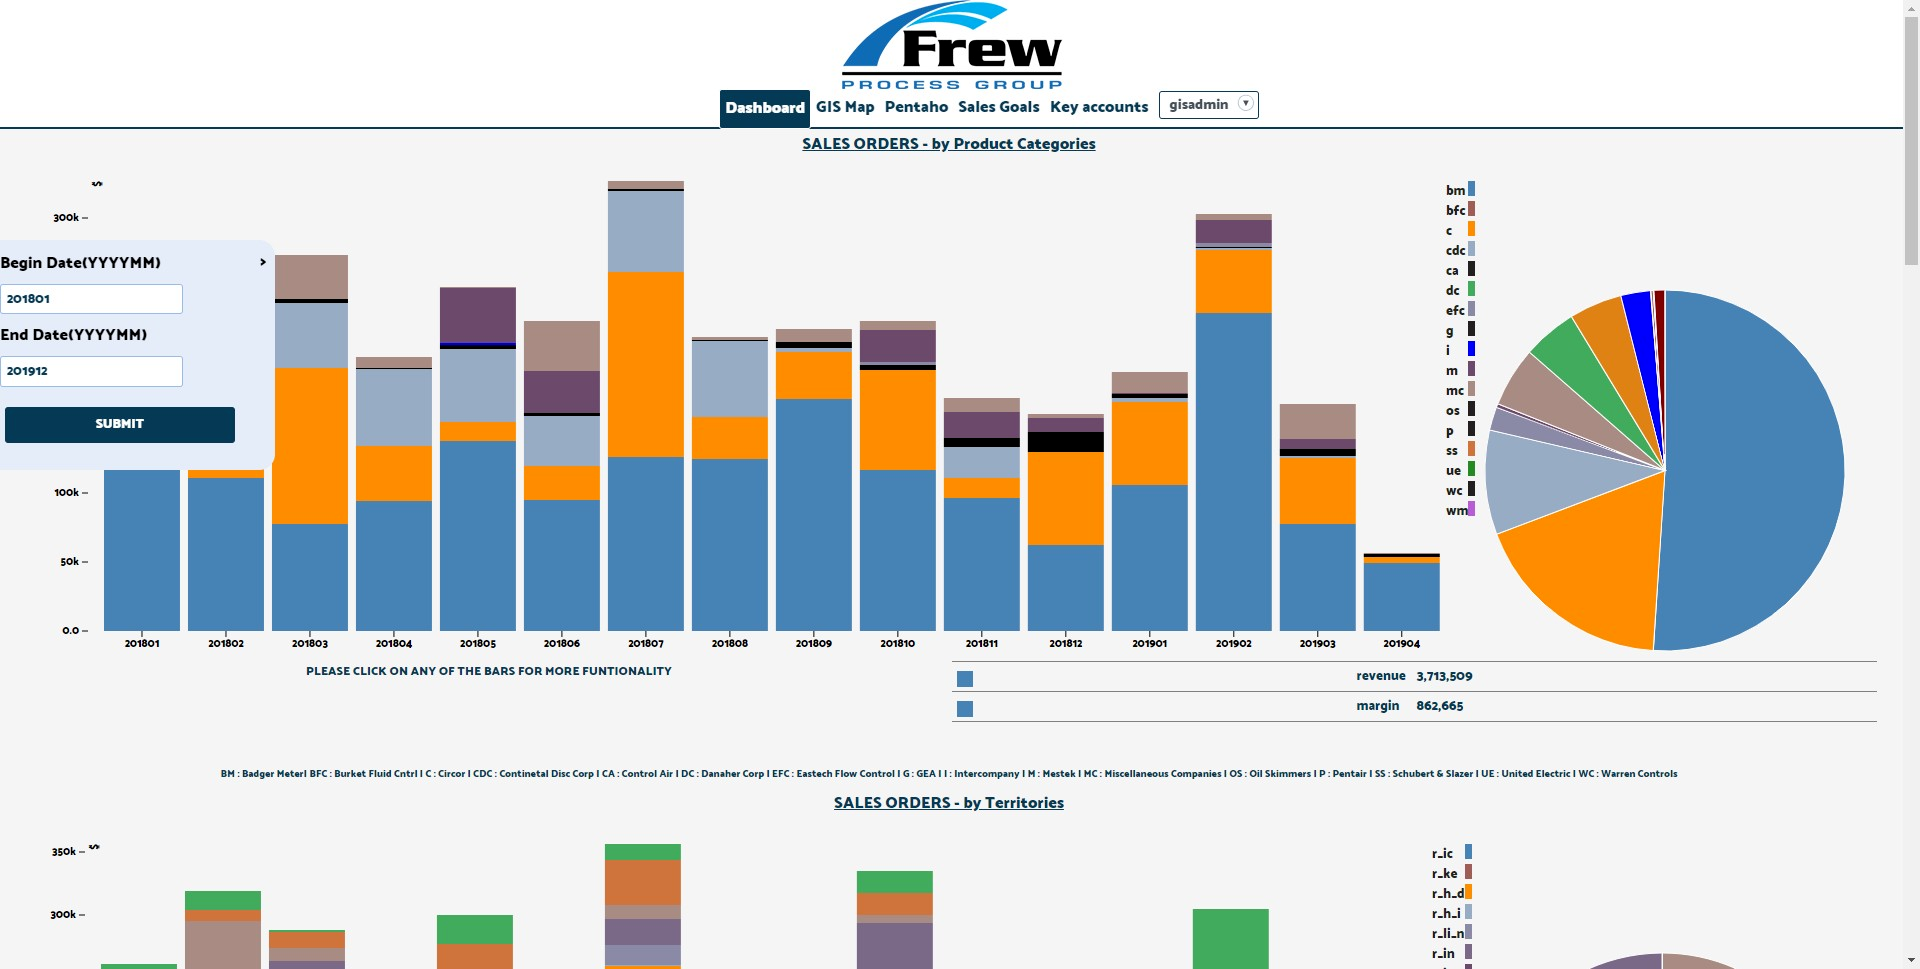
Task: Click the bfc legend color swatch
Action: click(x=1471, y=209)
